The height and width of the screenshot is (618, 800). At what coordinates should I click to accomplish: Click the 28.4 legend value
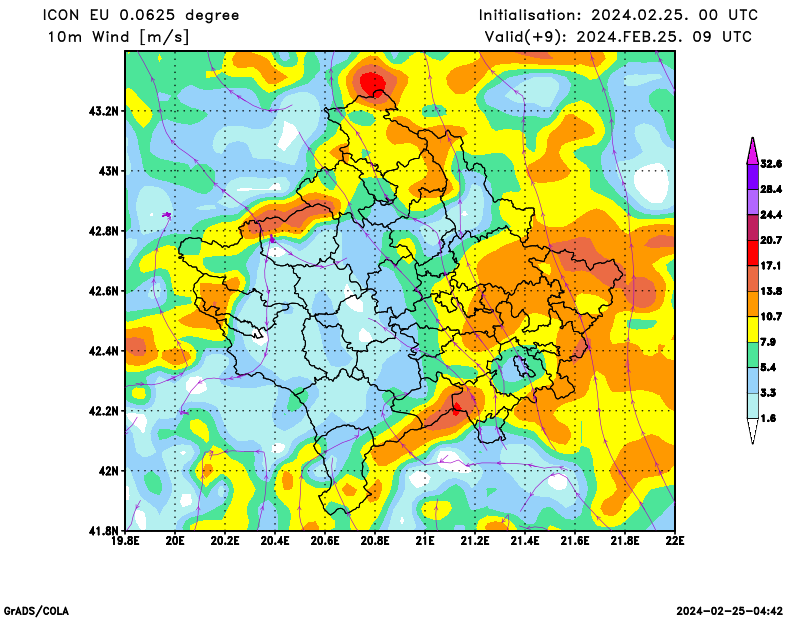pos(771,189)
